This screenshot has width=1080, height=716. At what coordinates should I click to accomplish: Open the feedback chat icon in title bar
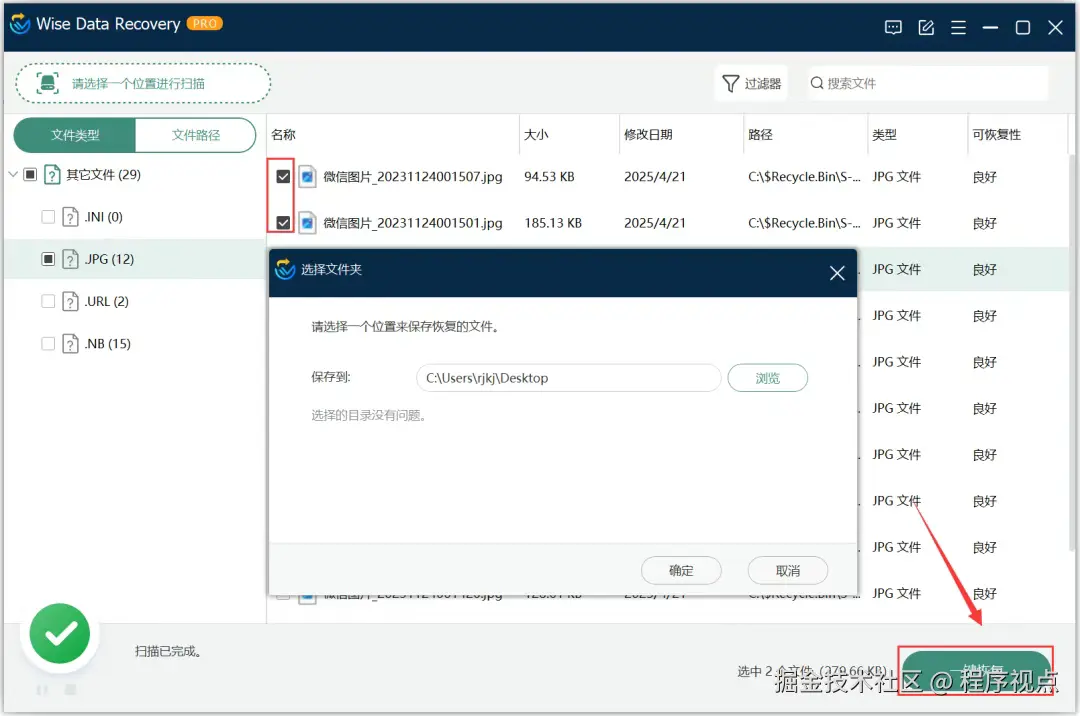point(893,28)
